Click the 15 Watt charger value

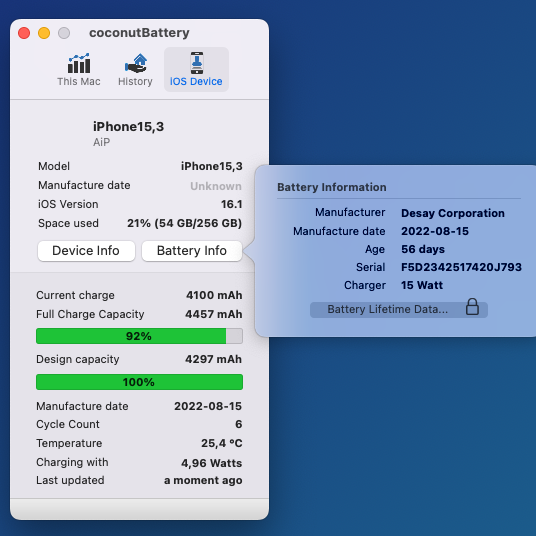(422, 285)
